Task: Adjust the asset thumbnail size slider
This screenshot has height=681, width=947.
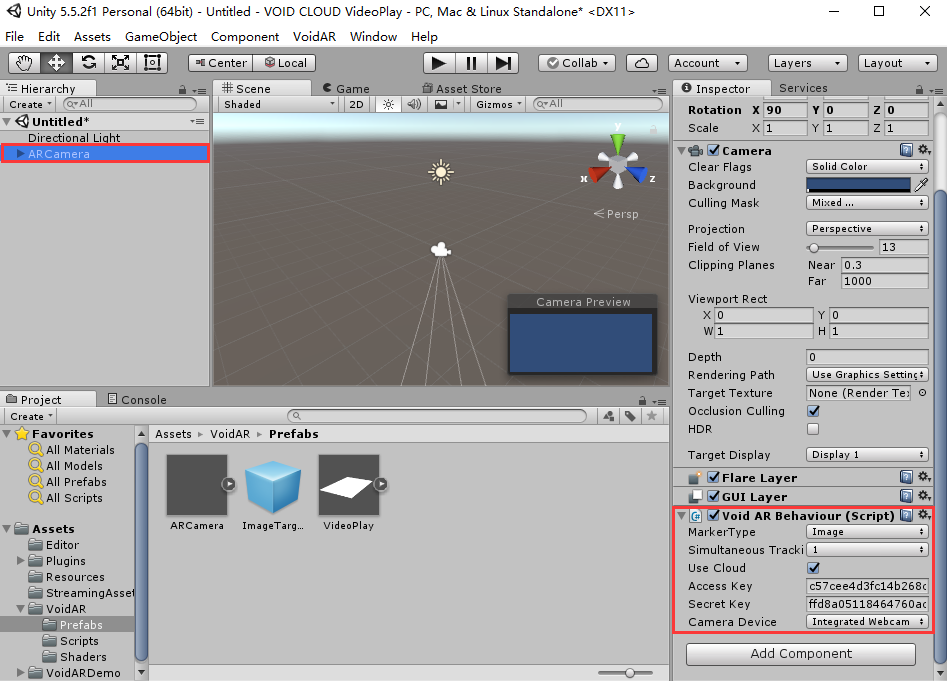Action: click(x=626, y=673)
